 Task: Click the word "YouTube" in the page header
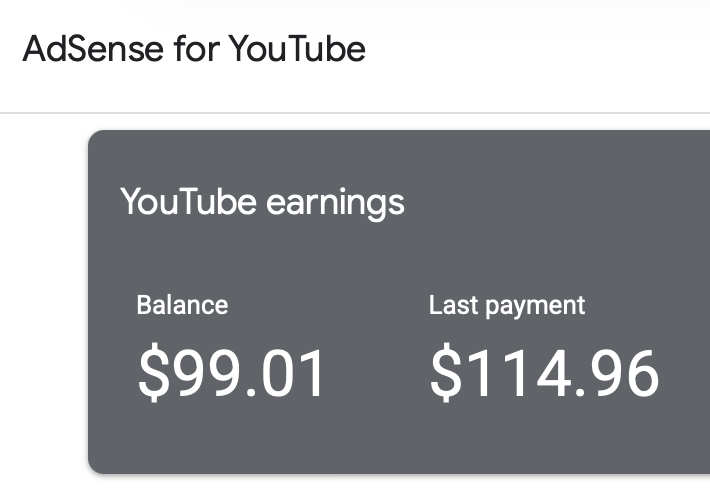(297, 49)
